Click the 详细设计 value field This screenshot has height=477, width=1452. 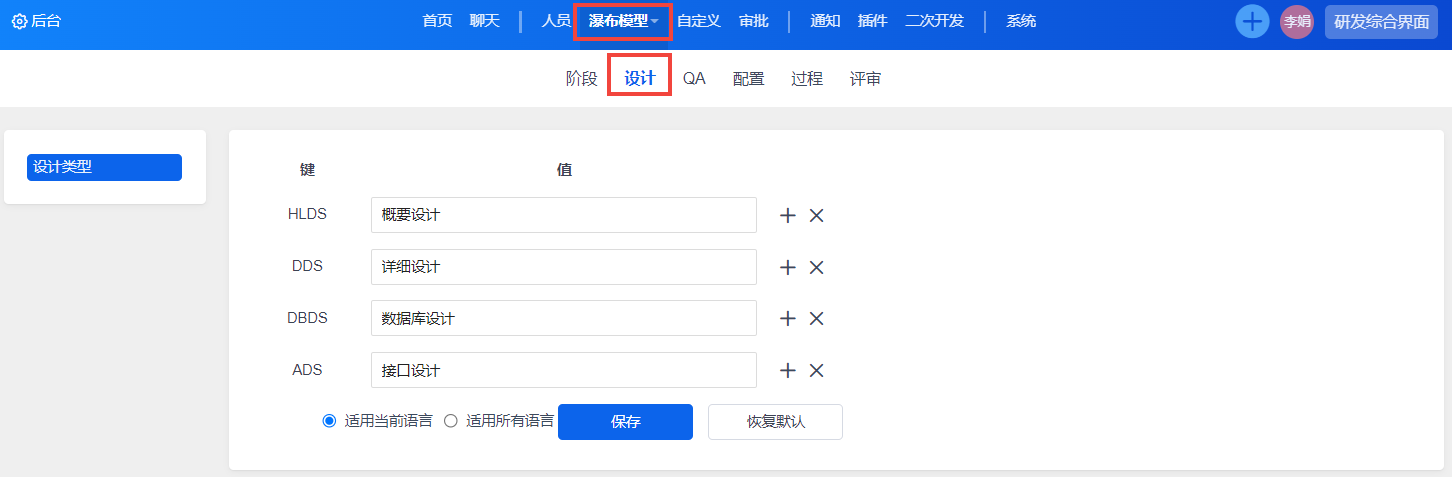tap(564, 267)
